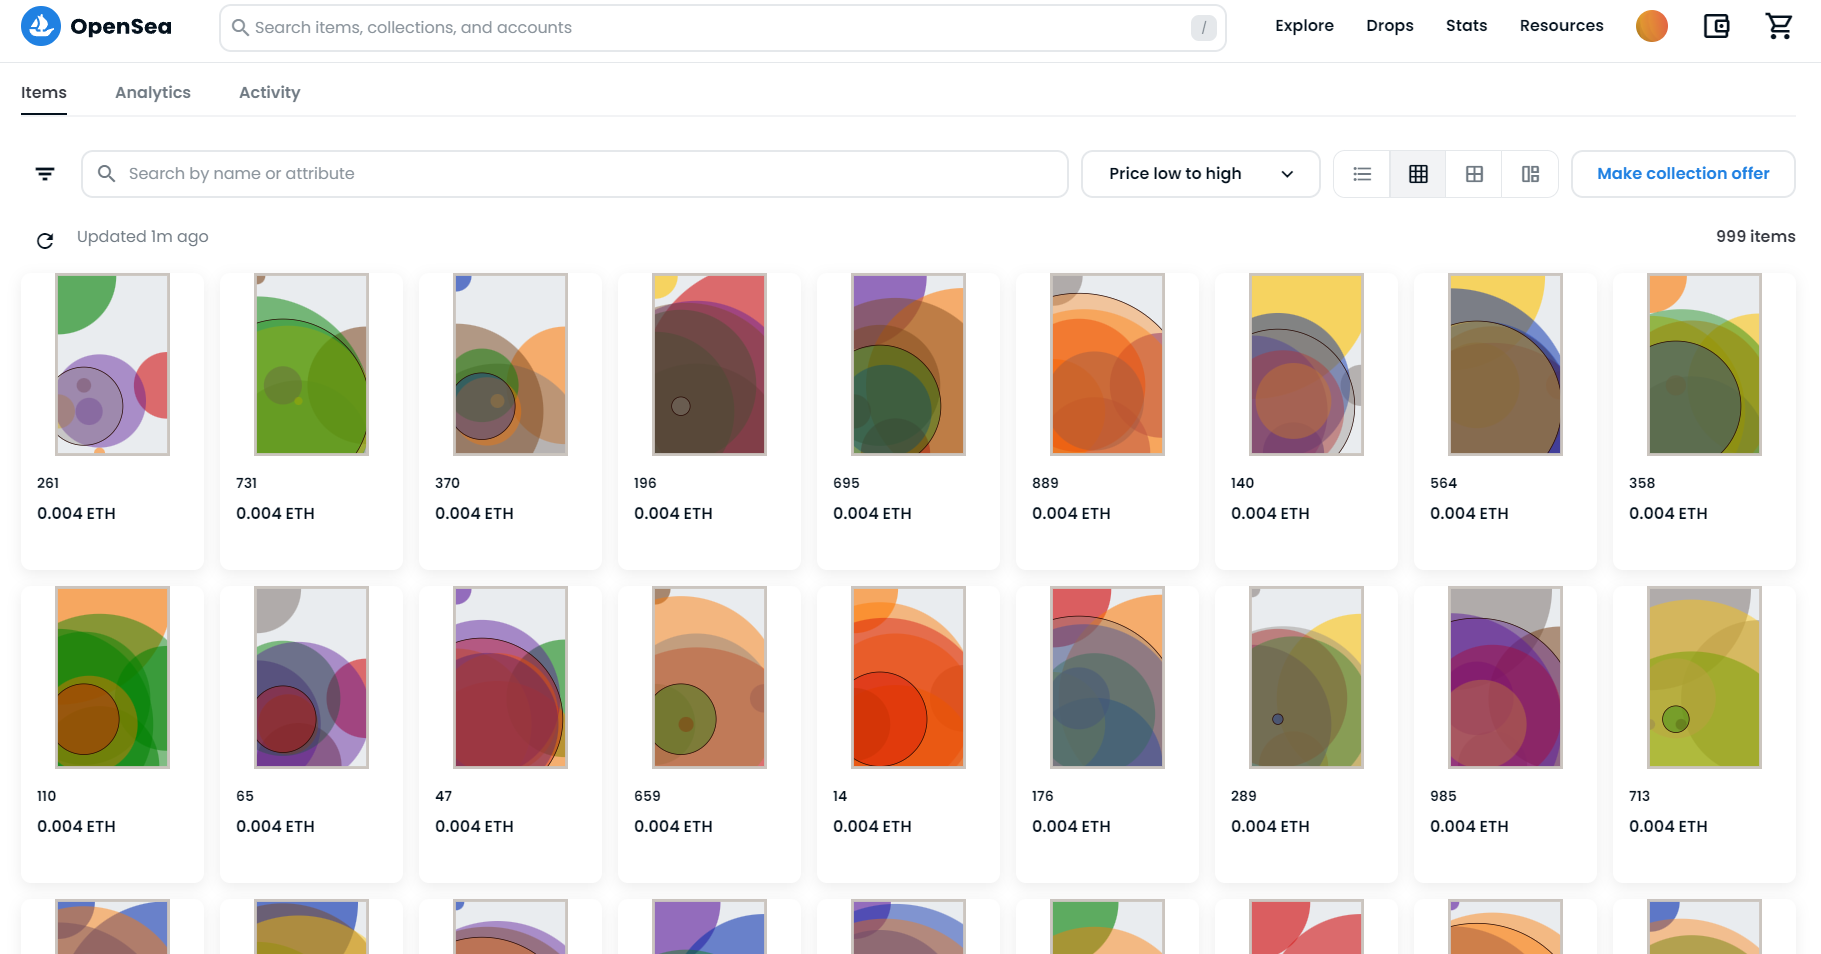This screenshot has height=954, width=1821.
Task: Open item 889 thumbnail
Action: [x=1107, y=365]
